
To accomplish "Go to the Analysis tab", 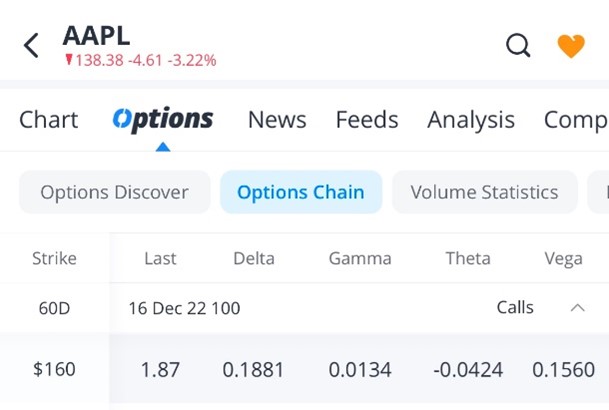I will 471,120.
